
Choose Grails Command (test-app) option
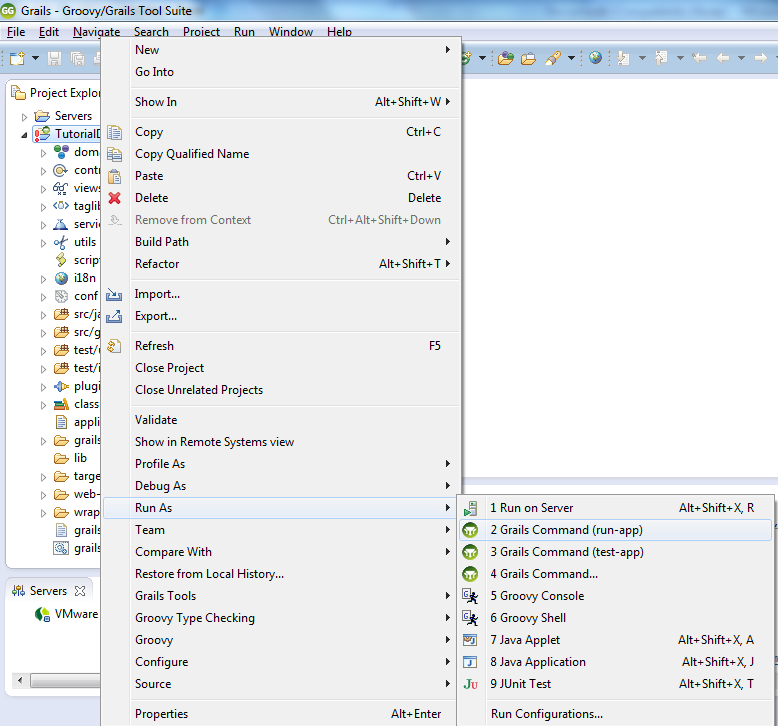point(566,552)
